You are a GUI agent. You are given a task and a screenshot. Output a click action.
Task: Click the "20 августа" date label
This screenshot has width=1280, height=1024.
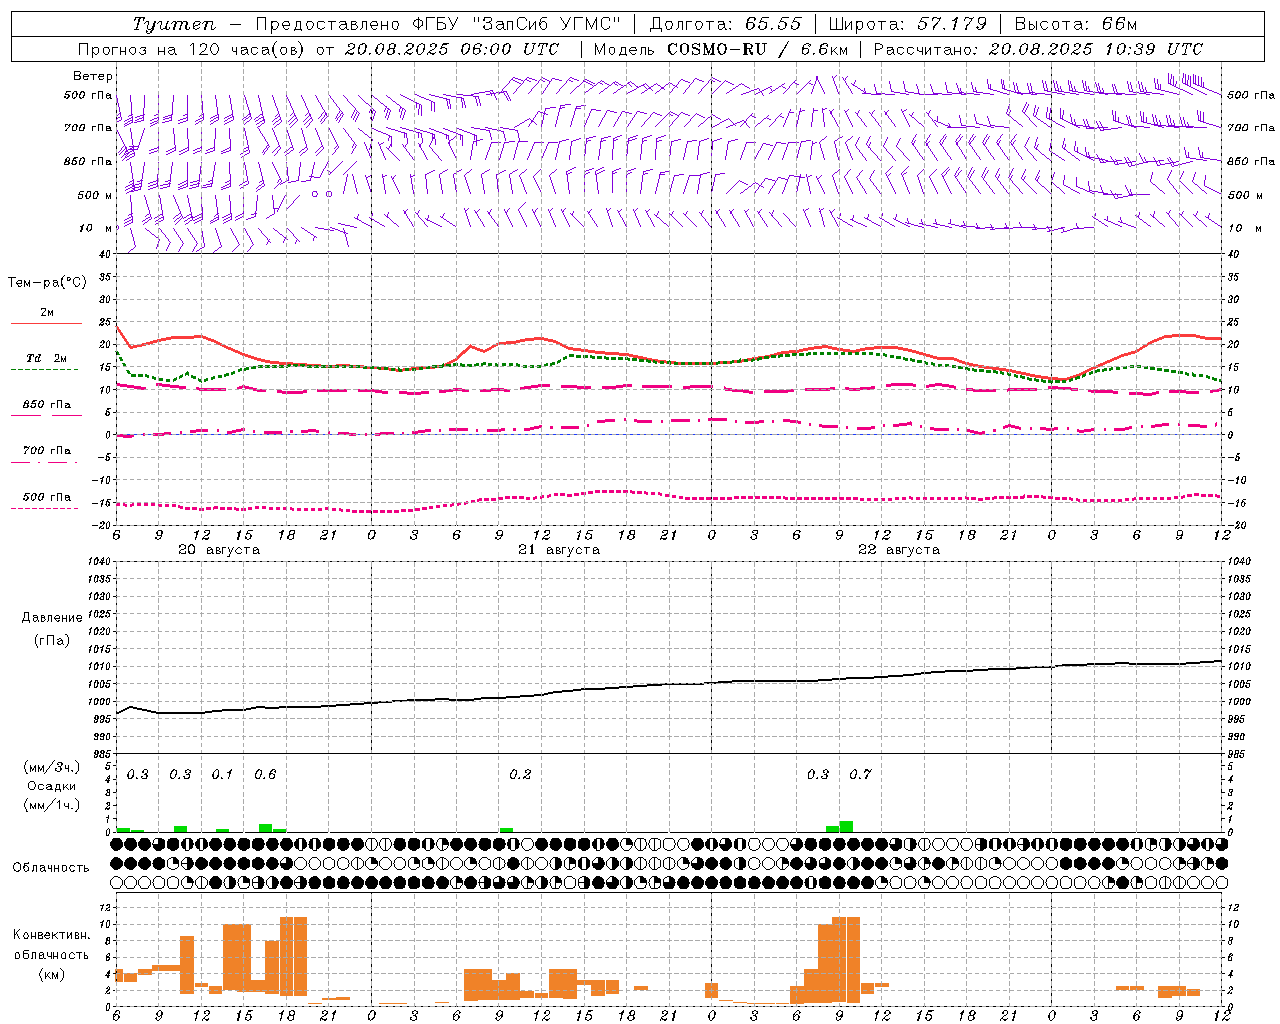[x=219, y=550]
